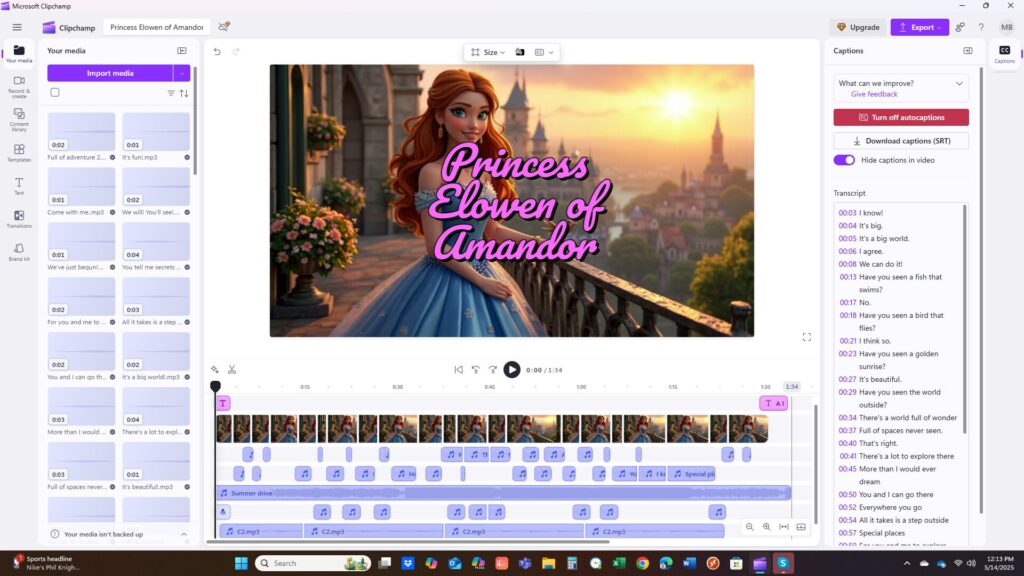1024x576 pixels.
Task: Click the Give feedback link
Action: (x=874, y=94)
